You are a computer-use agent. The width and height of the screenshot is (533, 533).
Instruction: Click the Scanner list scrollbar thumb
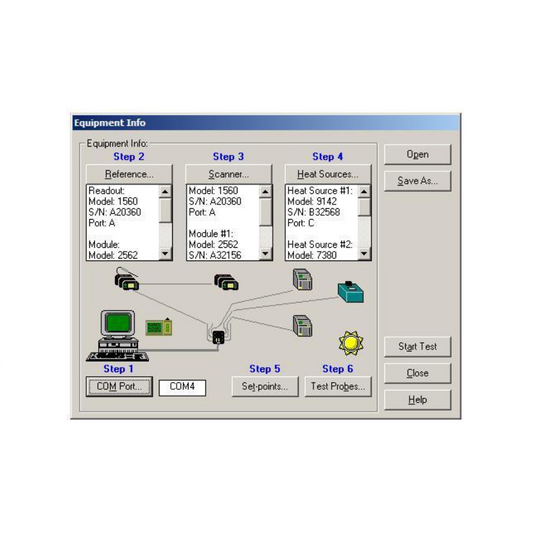pyautogui.click(x=265, y=212)
